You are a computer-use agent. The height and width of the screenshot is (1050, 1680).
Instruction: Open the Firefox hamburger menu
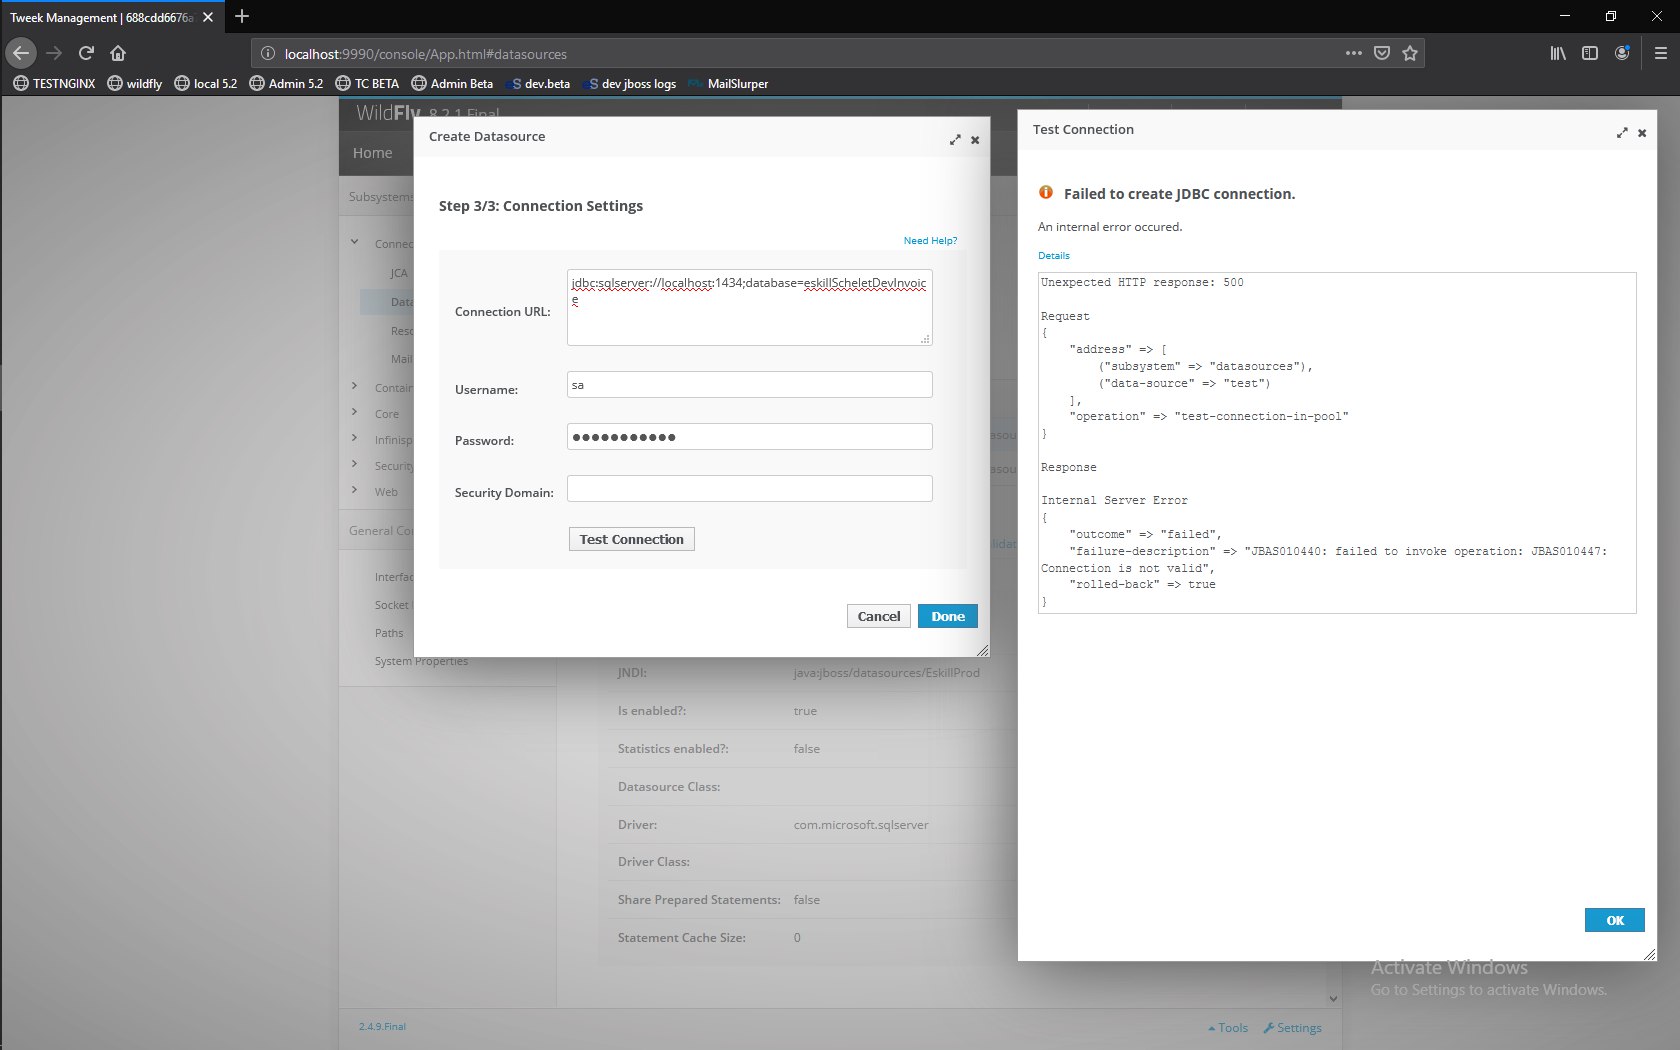pyautogui.click(x=1660, y=53)
